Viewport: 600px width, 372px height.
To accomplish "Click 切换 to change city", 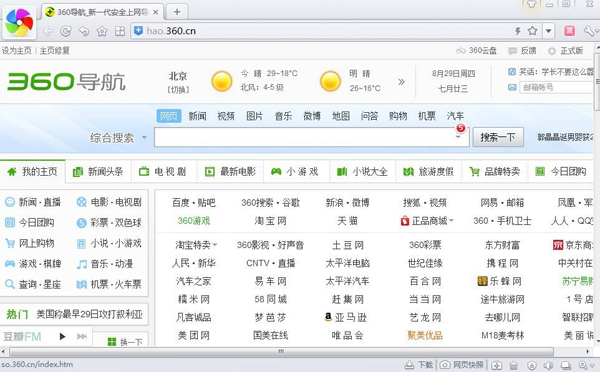I will [x=178, y=90].
